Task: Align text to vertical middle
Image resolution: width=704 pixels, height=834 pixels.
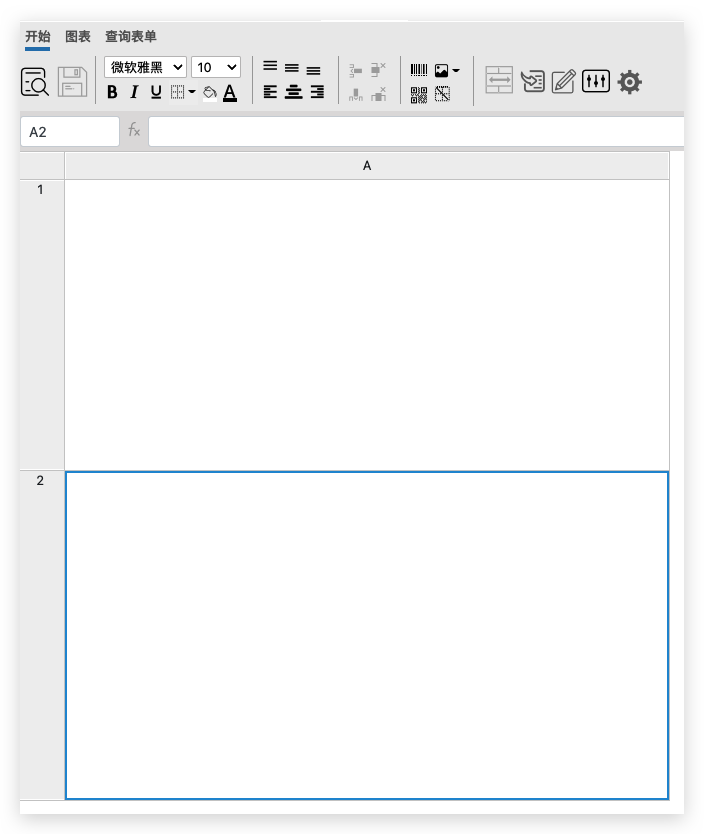Action: click(x=291, y=68)
